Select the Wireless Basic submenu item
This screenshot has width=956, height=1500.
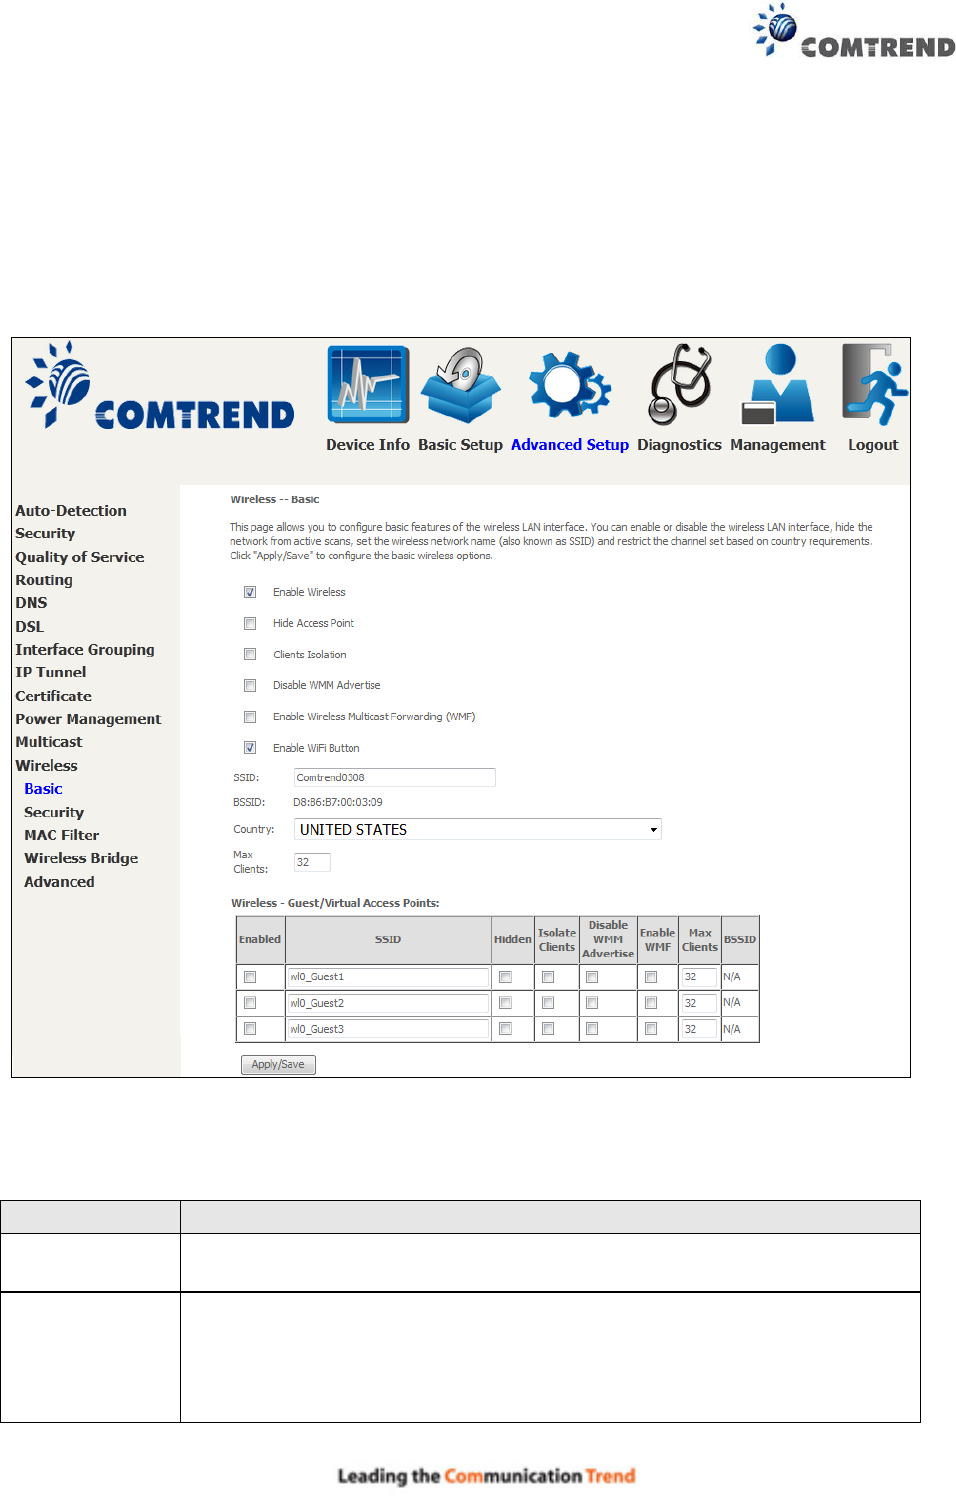[44, 789]
